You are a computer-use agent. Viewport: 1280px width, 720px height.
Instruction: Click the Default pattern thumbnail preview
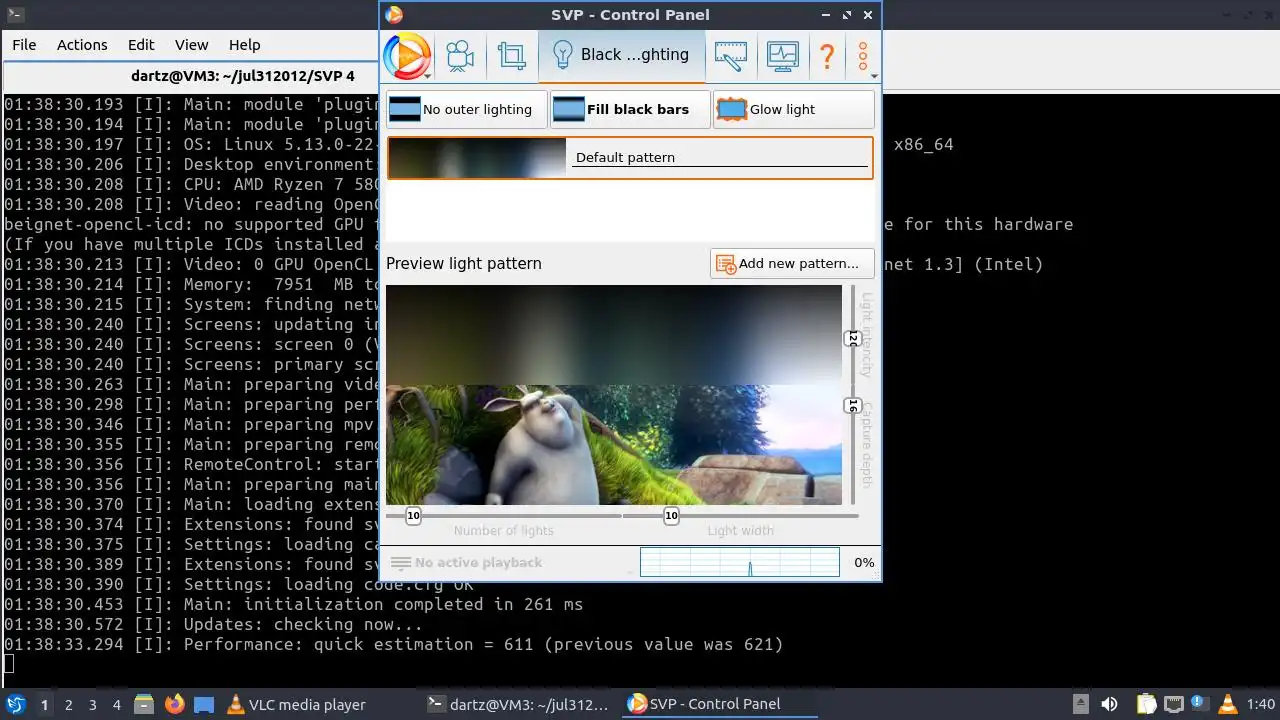click(477, 158)
